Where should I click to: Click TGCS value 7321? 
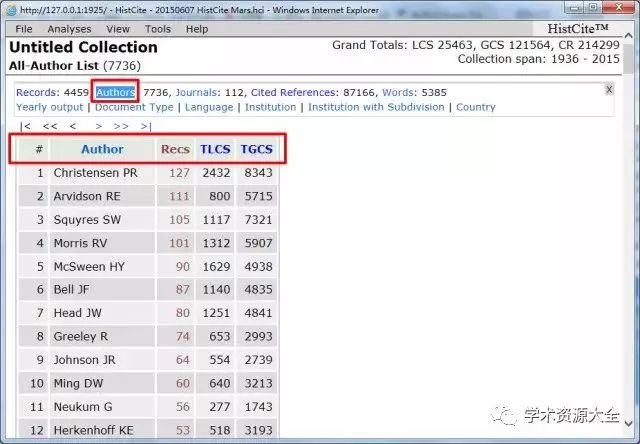[258, 220]
